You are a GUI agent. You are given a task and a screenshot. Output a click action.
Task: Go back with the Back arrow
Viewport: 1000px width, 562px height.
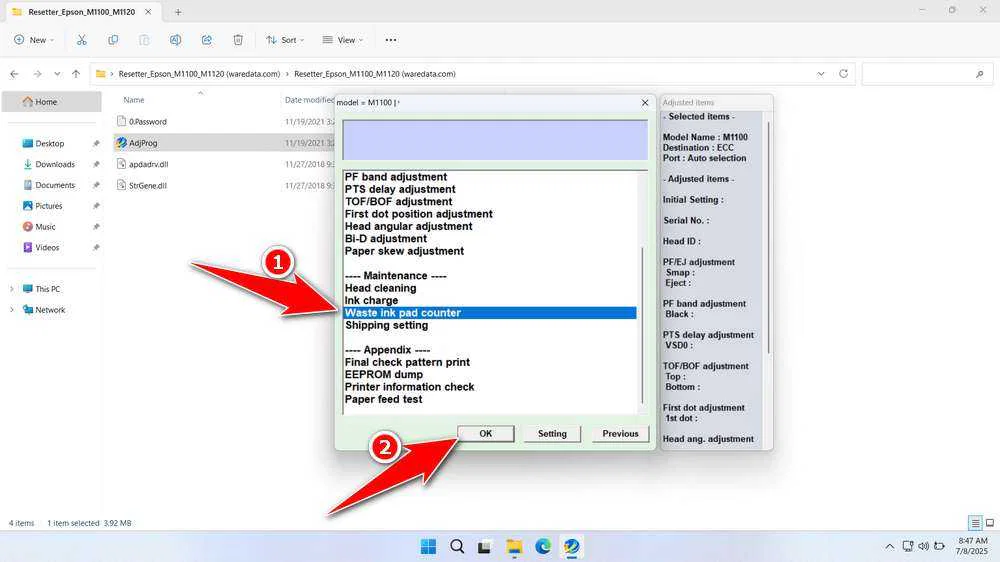point(14,74)
